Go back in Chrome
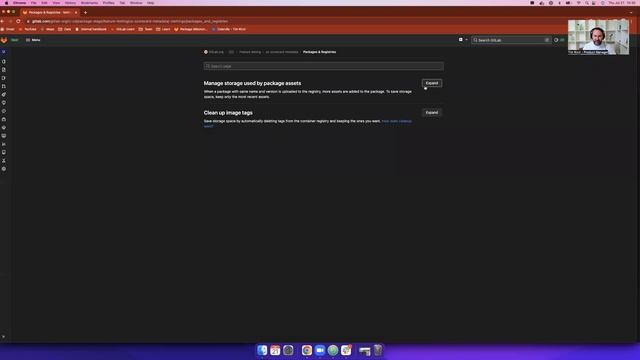Screen dimensions: 640x360 pos(2,21)
